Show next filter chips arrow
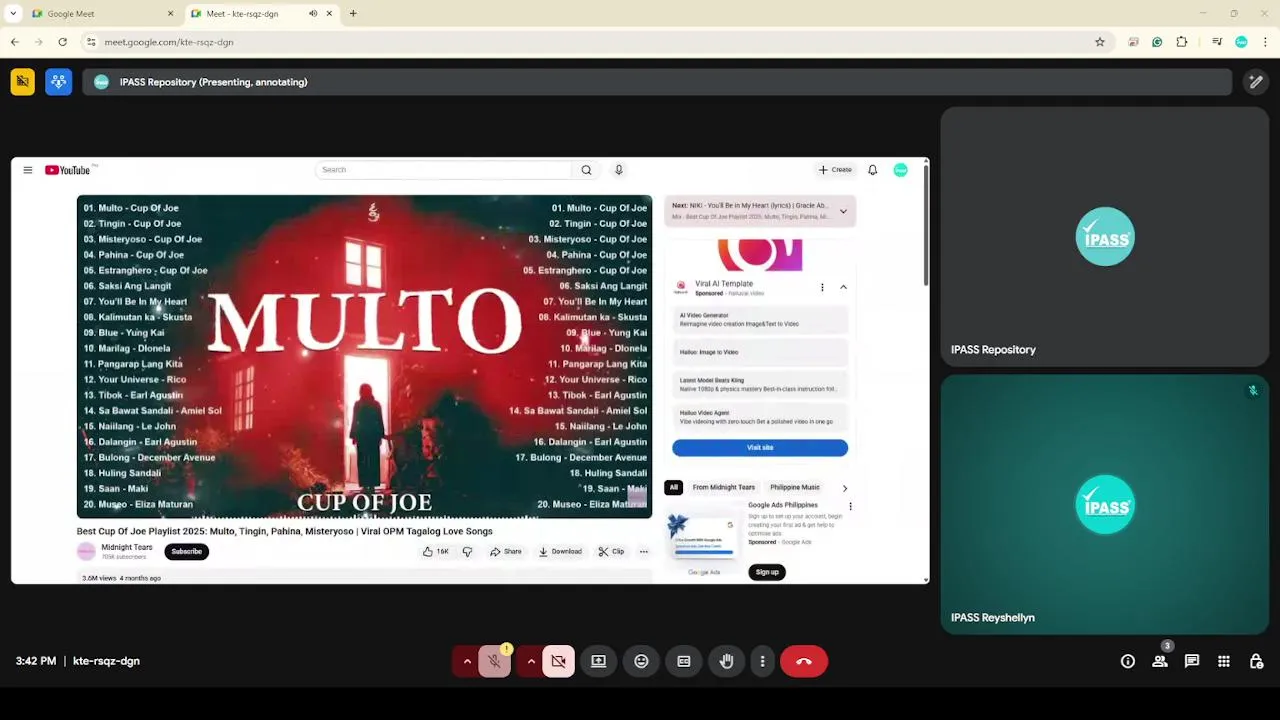This screenshot has height=720, width=1280. point(845,488)
